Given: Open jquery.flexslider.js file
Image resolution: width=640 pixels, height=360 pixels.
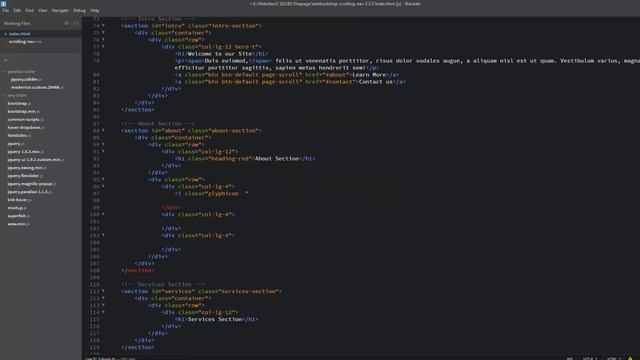Looking at the screenshot, I should click(x=25, y=176).
